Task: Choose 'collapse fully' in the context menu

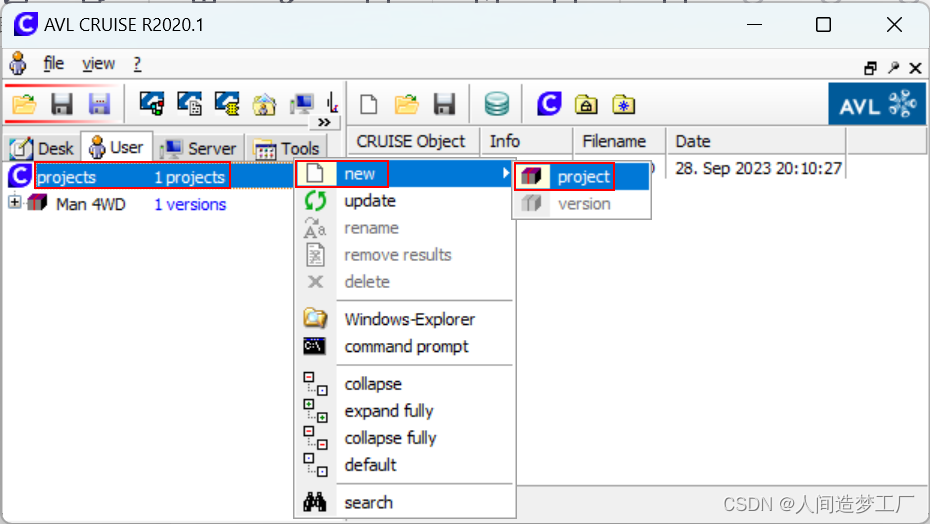Action: pos(405,438)
